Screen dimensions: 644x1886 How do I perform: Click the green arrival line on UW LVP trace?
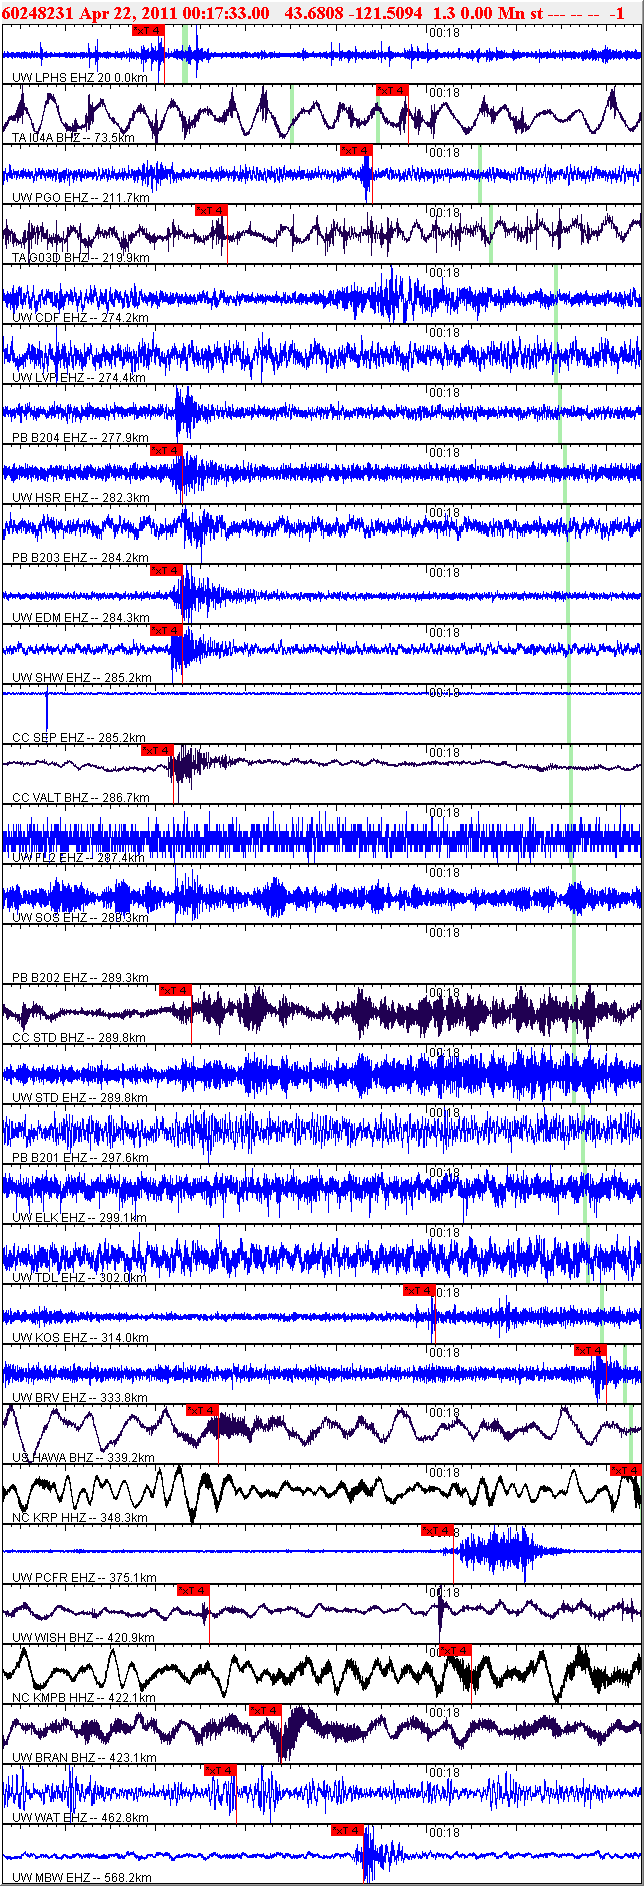(x=557, y=355)
